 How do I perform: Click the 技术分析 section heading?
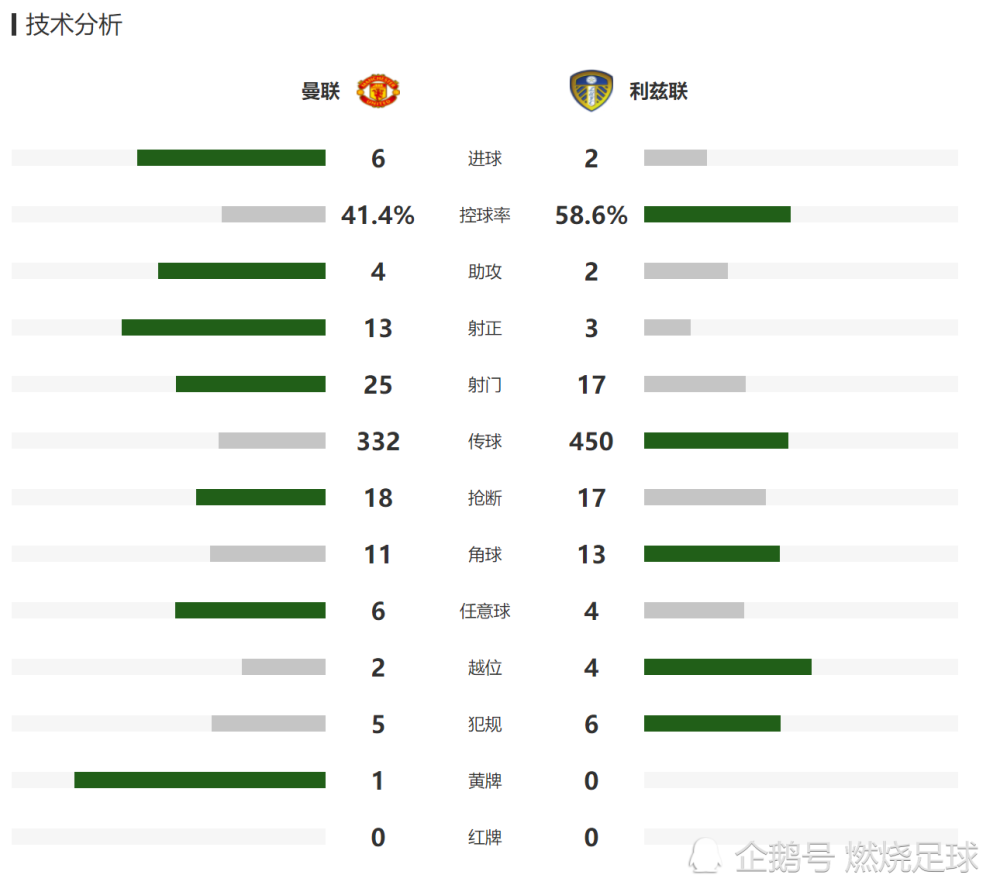pyautogui.click(x=73, y=25)
